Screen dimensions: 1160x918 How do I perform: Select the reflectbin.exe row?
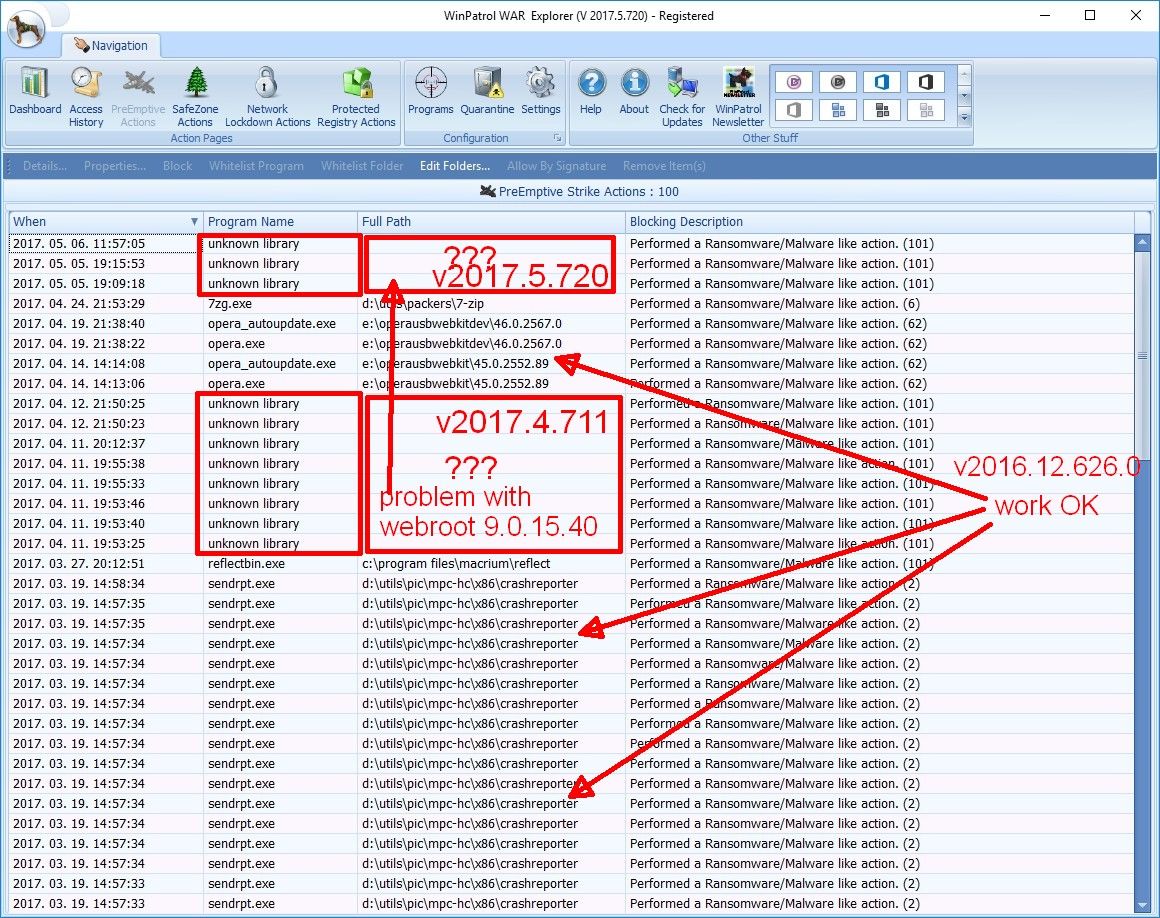tap(571, 564)
